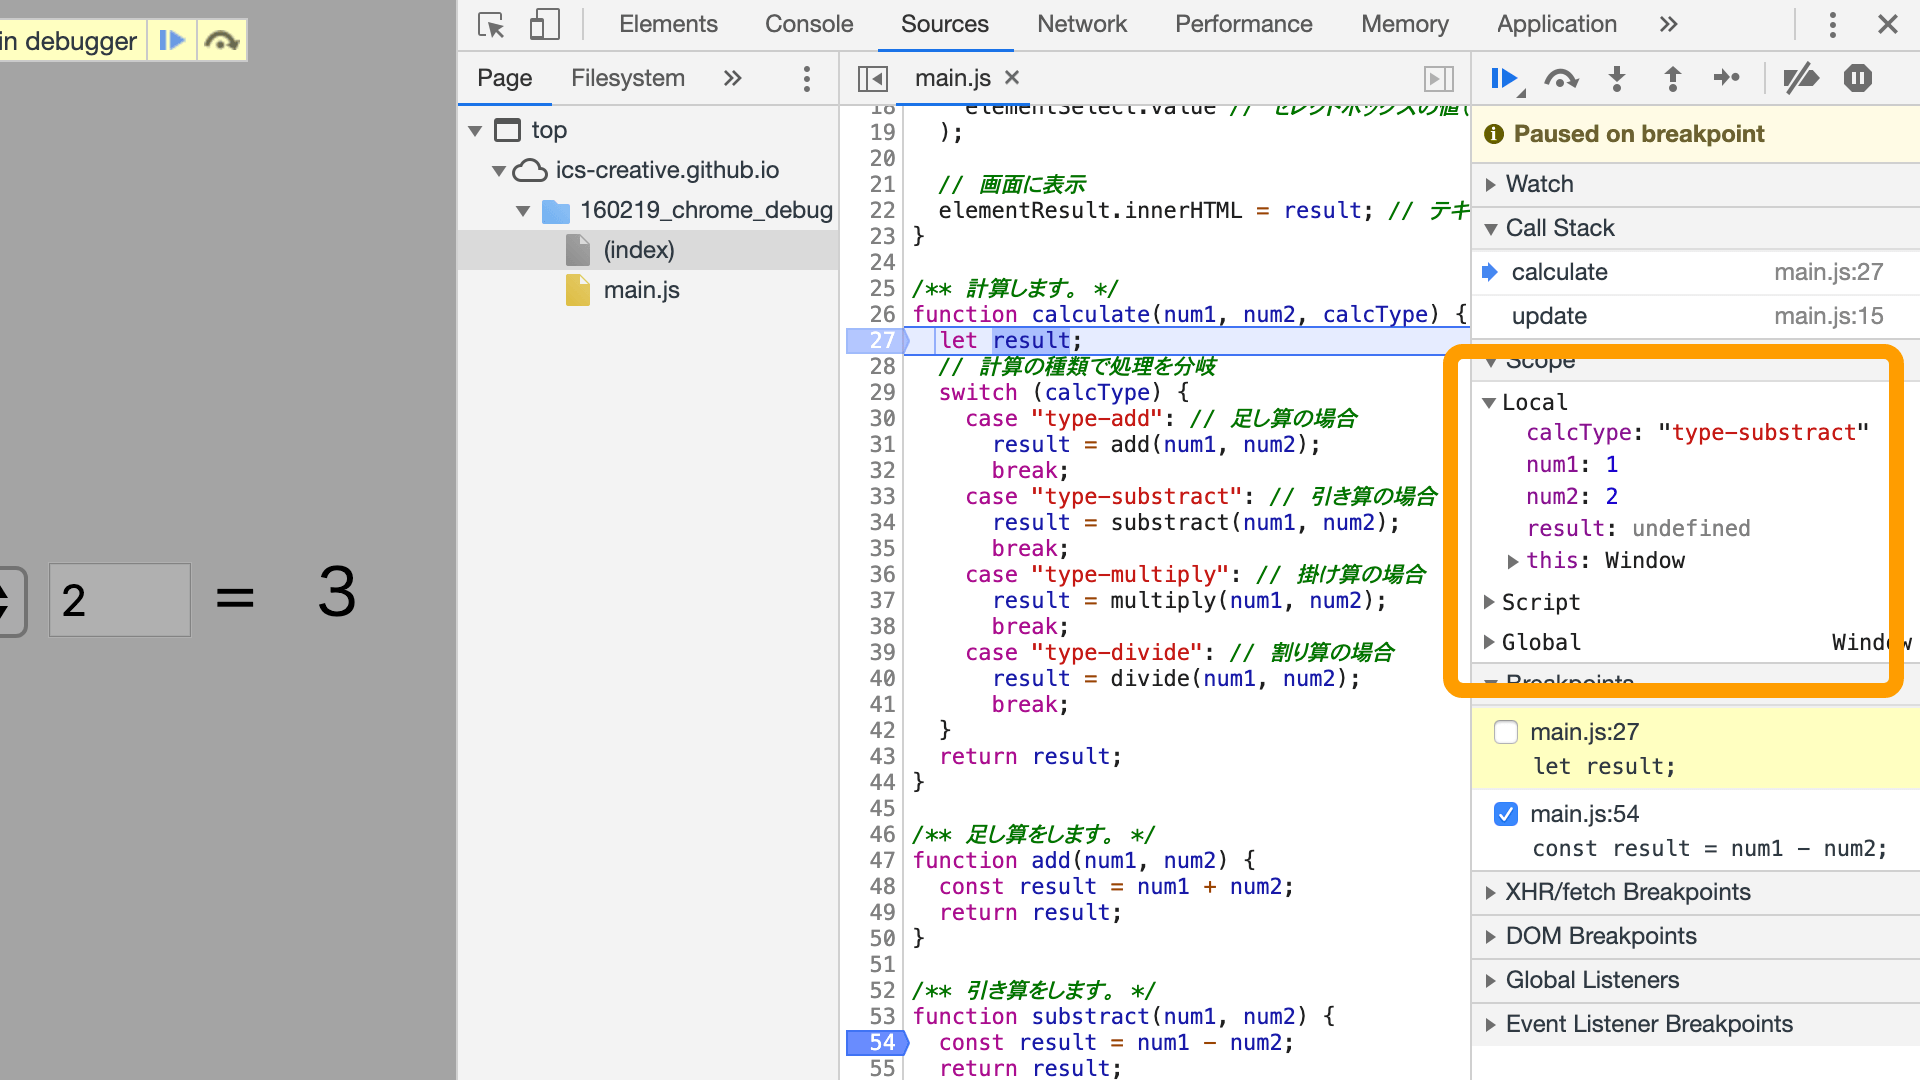Click the Navigate files back arrow icon

[872, 76]
